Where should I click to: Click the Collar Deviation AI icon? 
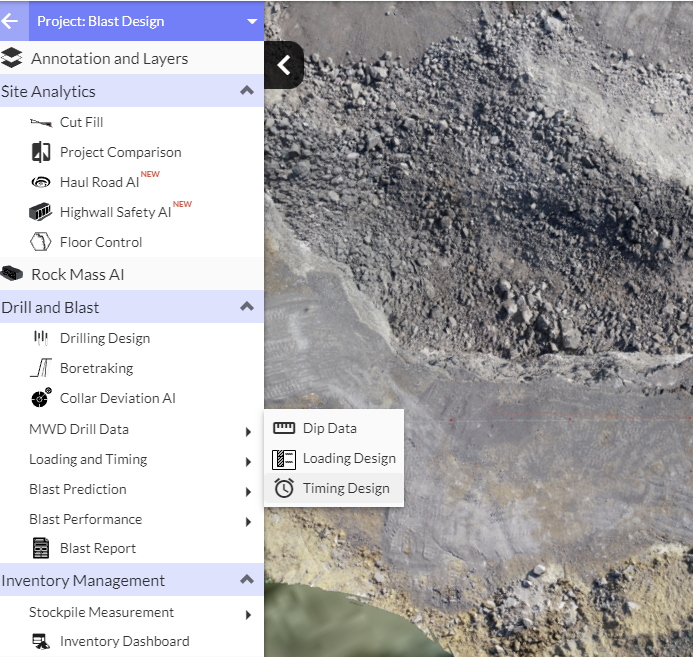pyautogui.click(x=41, y=398)
